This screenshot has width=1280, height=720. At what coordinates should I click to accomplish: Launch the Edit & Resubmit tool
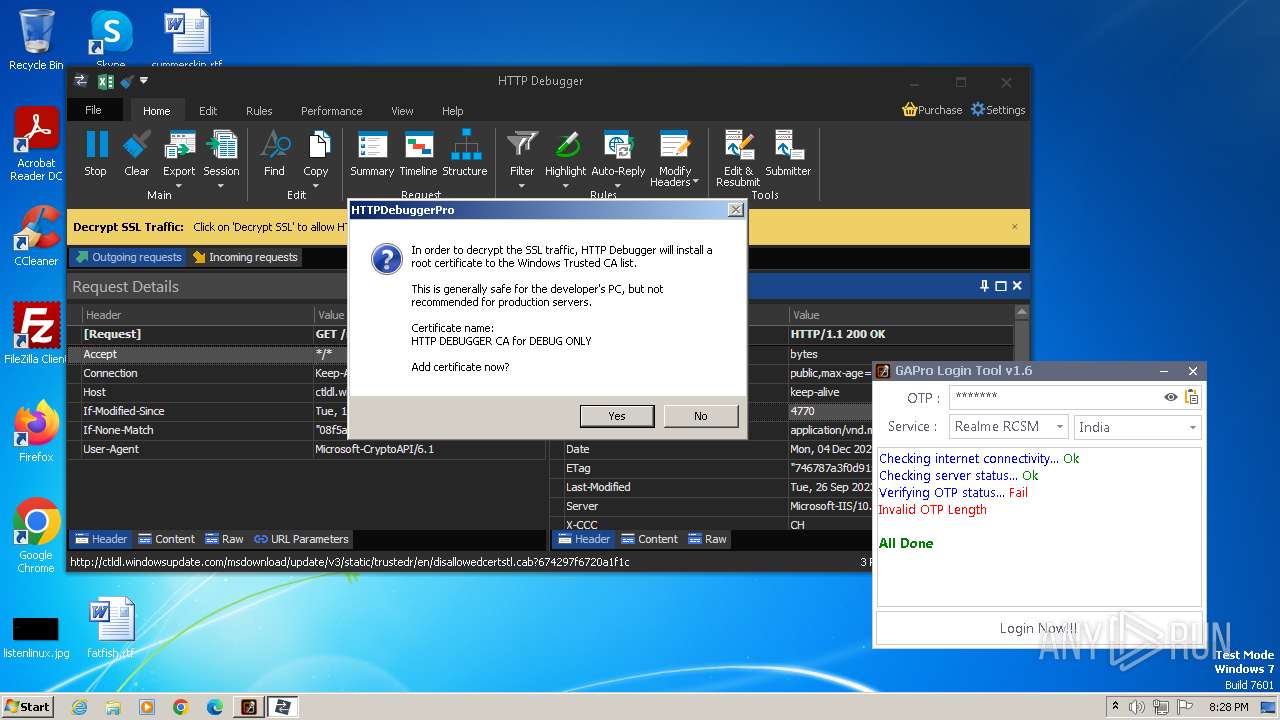738,158
